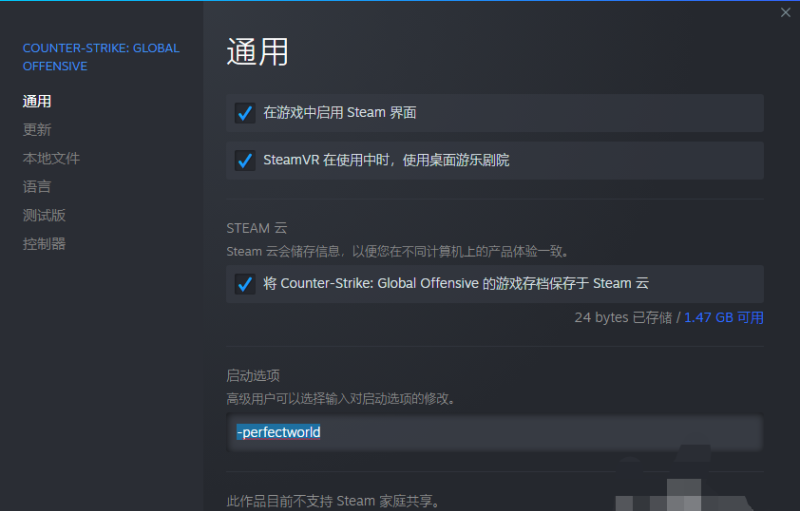
Task: Click the 高级用户可以选择输入 description text
Action: 340,399
